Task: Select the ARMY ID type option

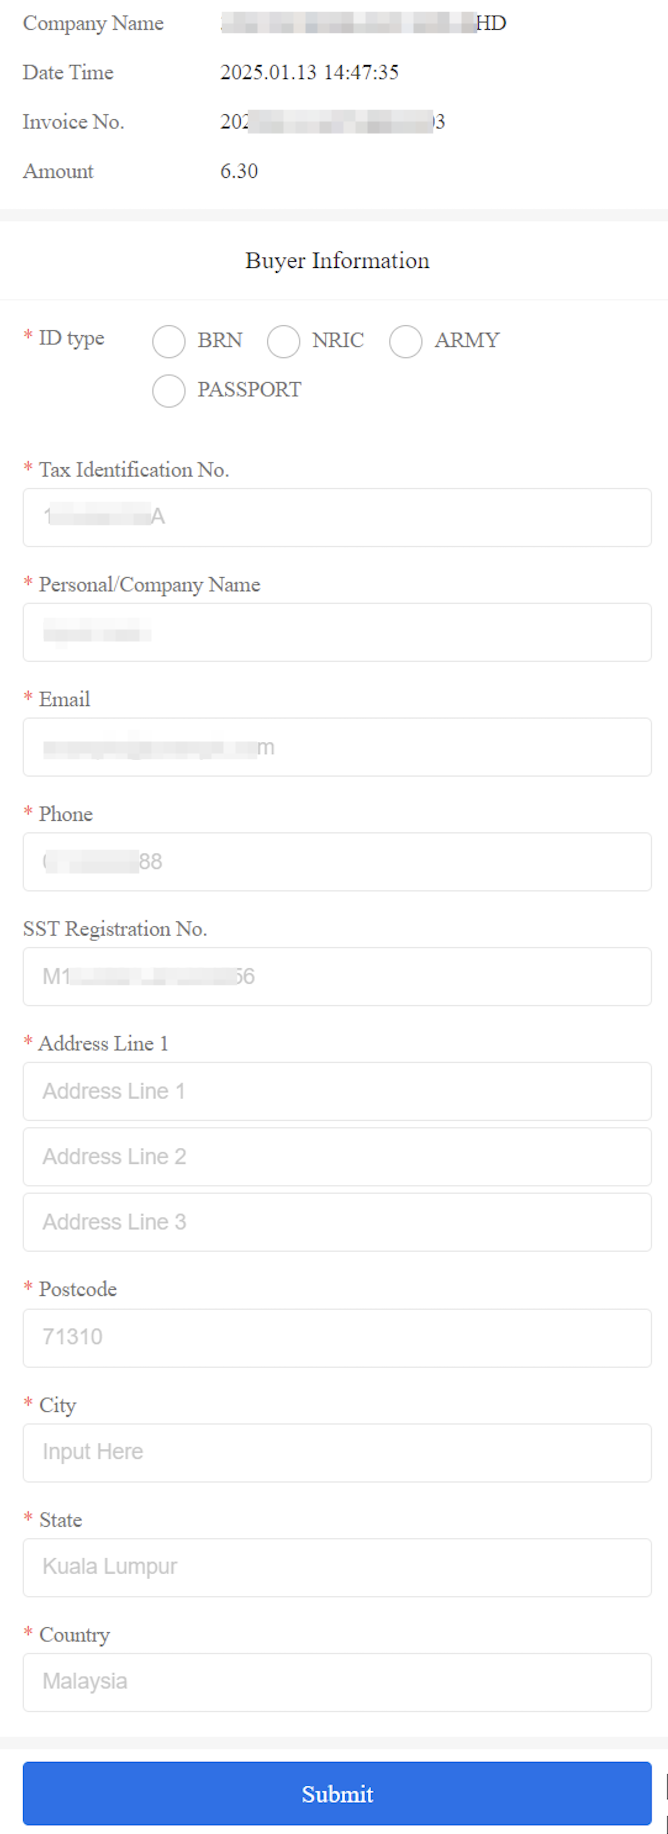Action: 406,341
